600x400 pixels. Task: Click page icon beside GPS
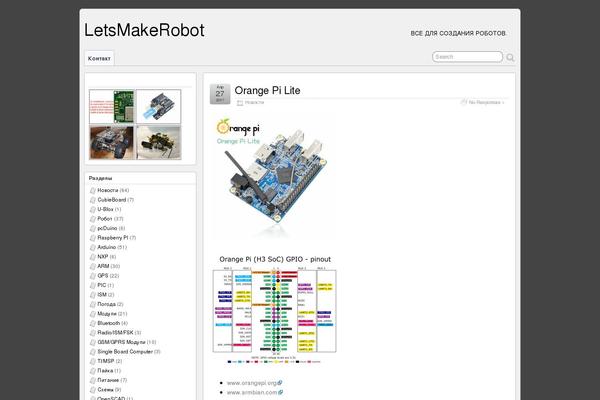pos(93,276)
